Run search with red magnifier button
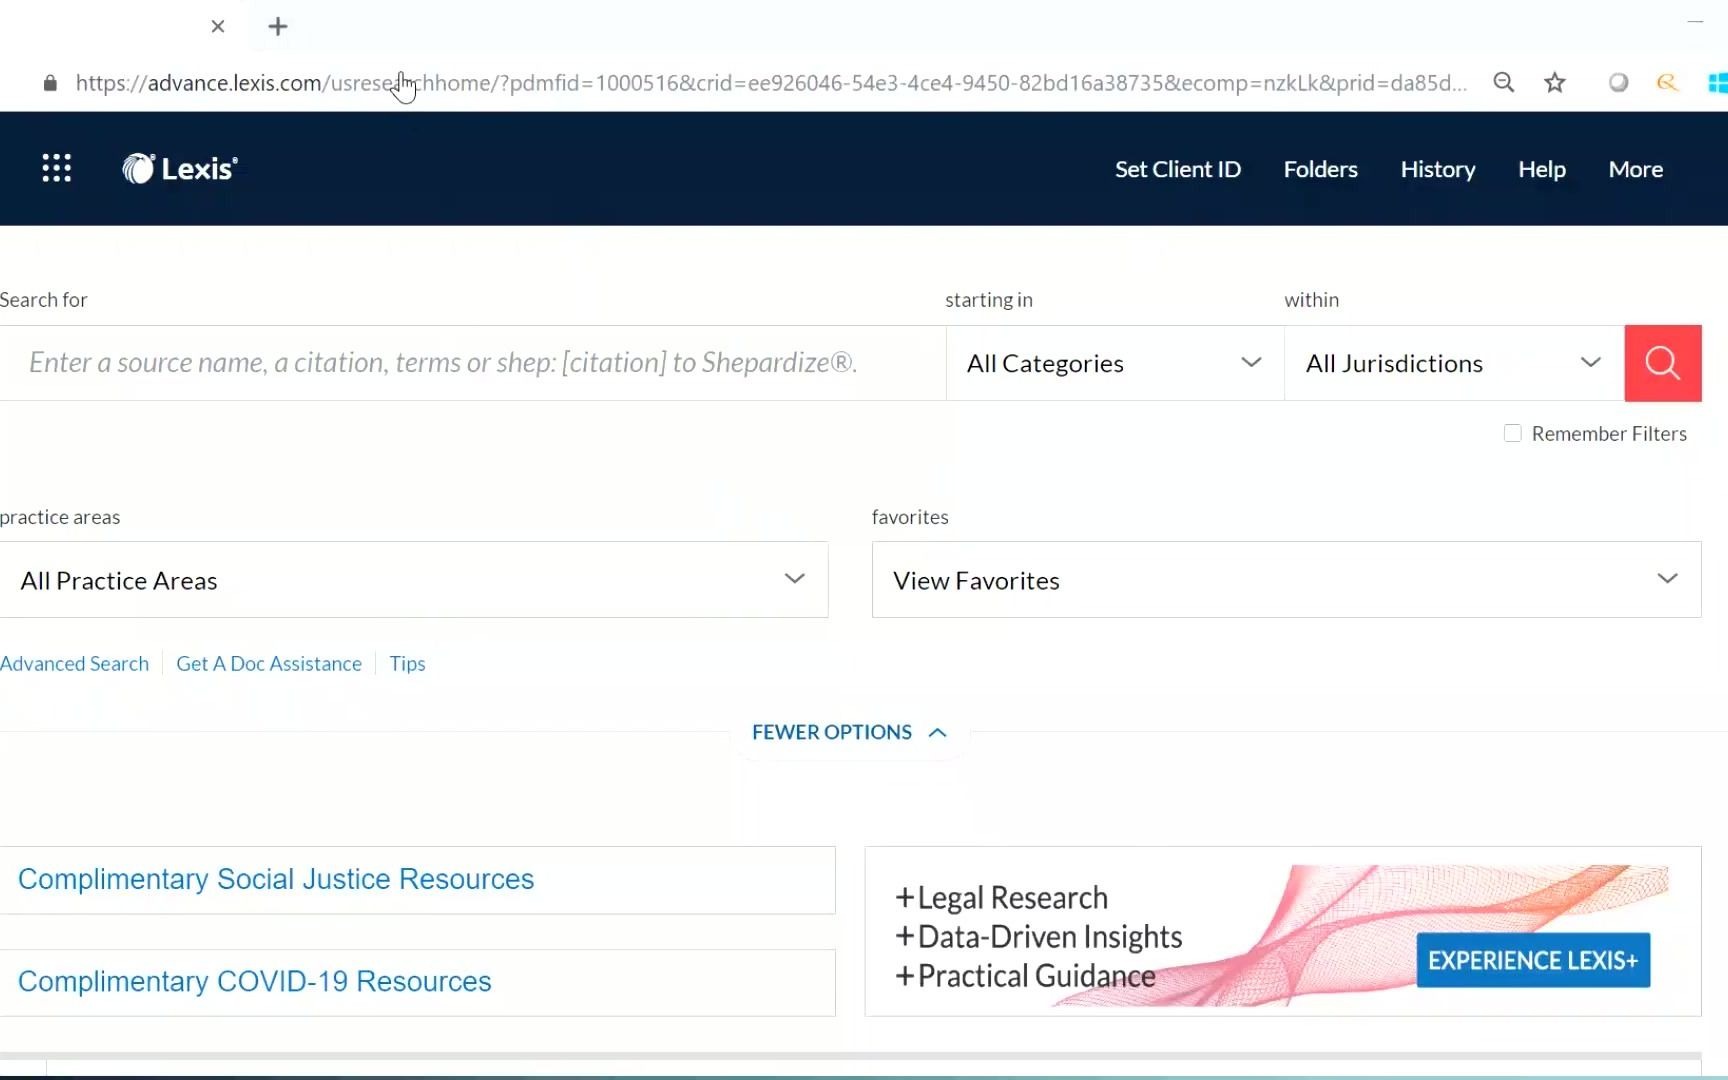The image size is (1728, 1080). click(x=1662, y=363)
